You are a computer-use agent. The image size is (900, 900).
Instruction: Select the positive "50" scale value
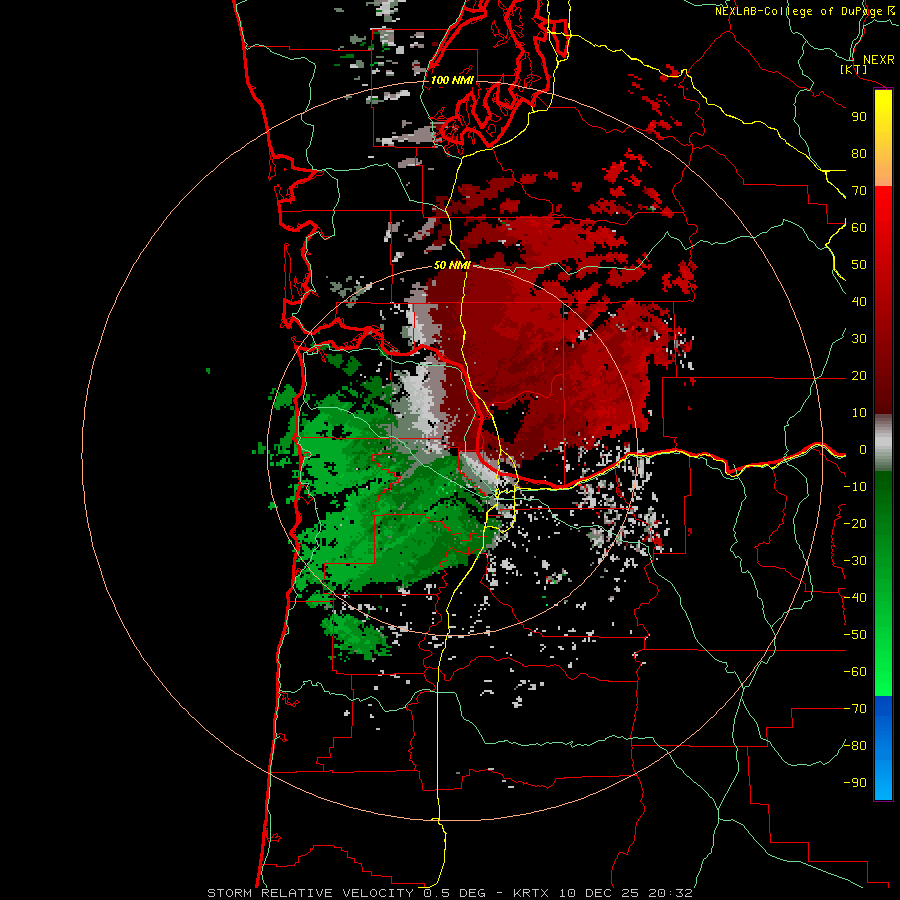pos(859,265)
